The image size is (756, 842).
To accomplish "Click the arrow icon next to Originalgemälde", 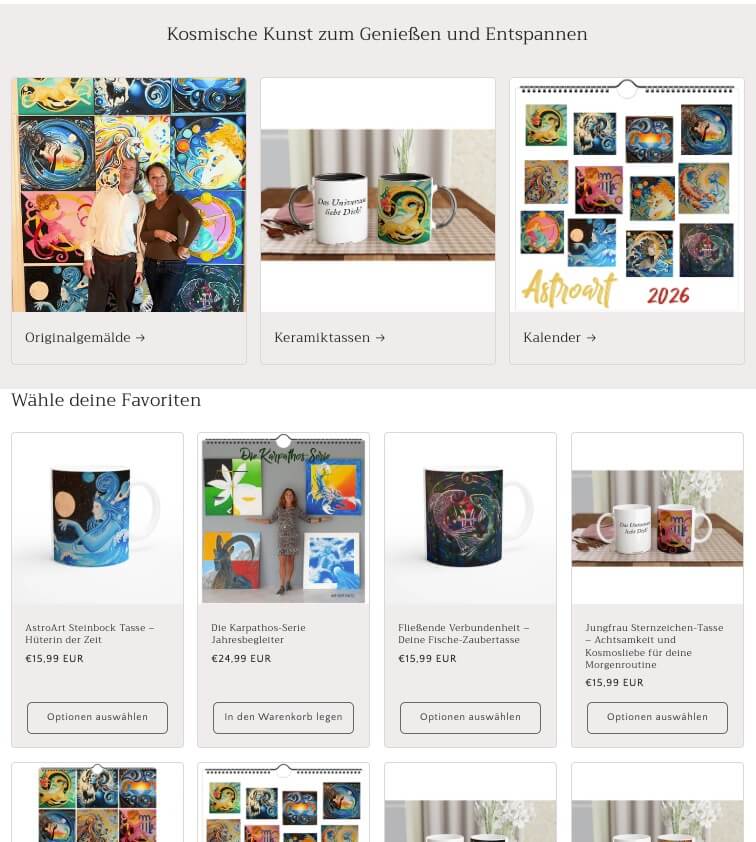I will click(141, 338).
